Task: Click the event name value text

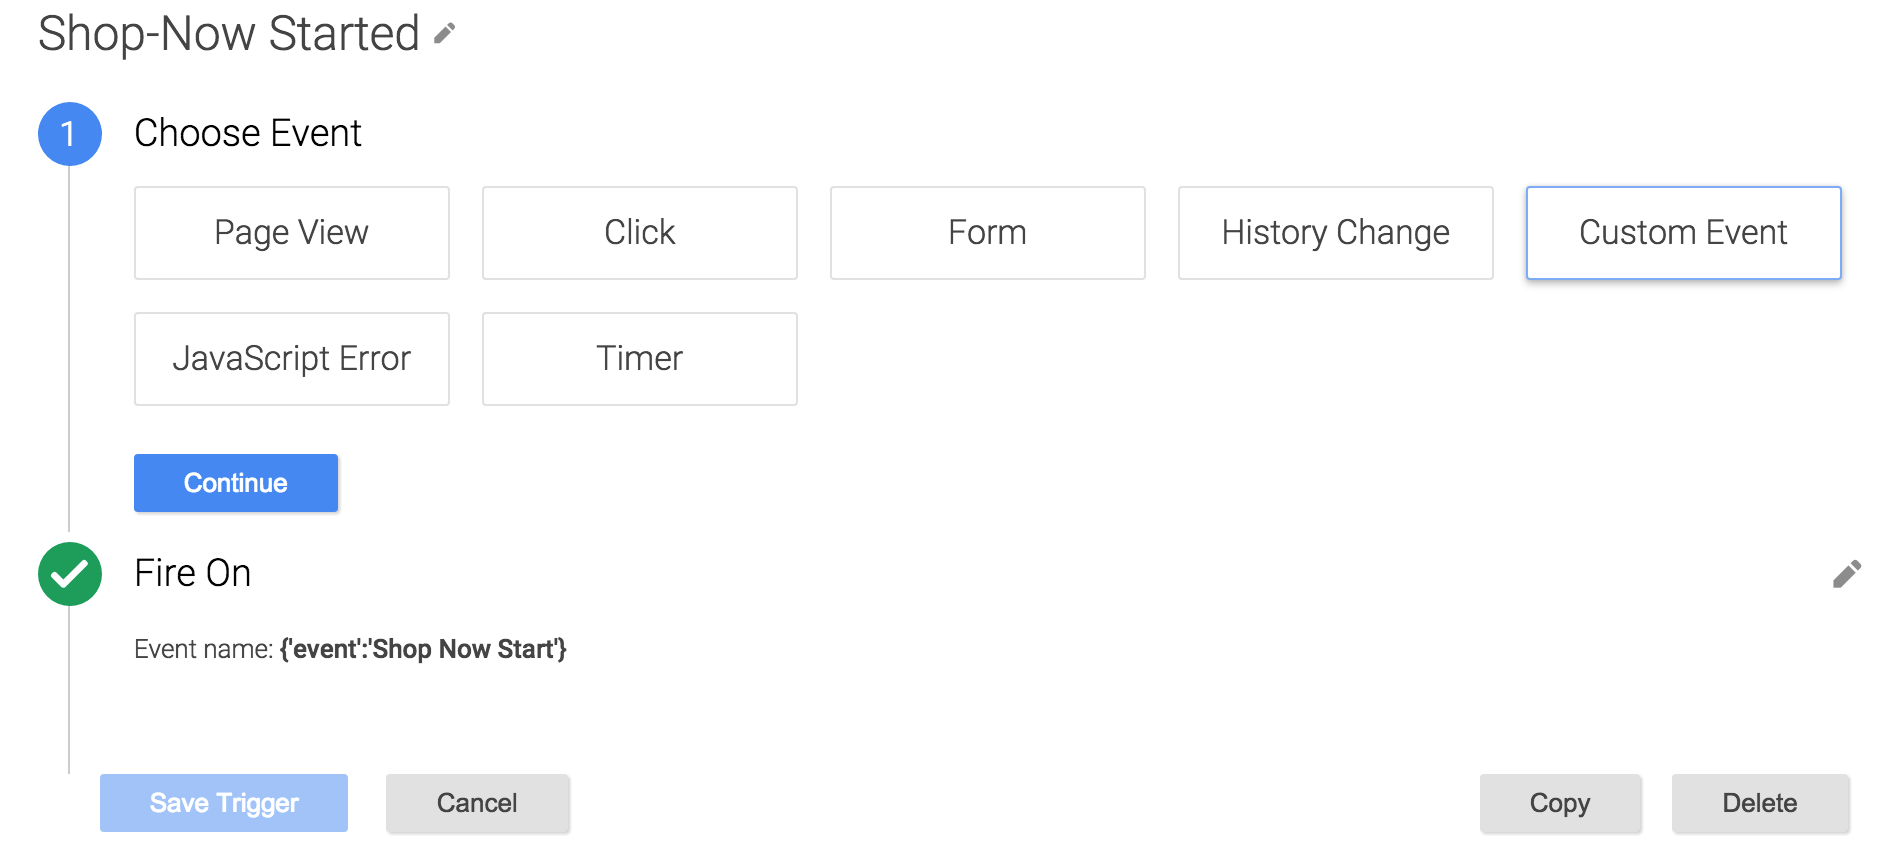Action: coord(423,649)
